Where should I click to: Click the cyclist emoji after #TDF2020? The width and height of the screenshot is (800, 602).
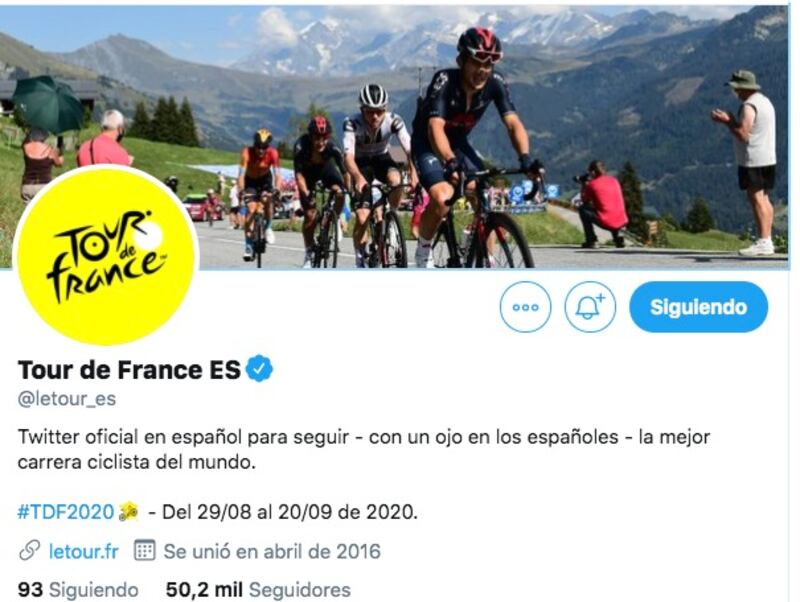pos(128,511)
